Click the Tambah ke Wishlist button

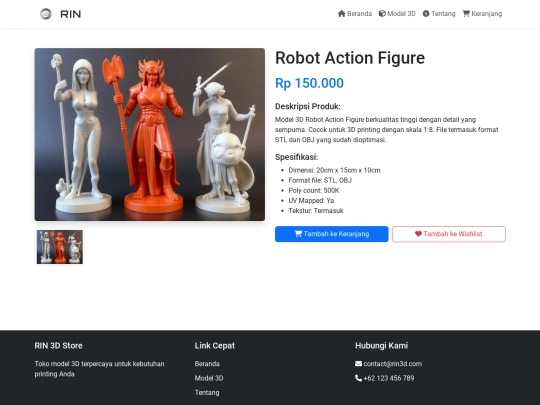point(449,234)
